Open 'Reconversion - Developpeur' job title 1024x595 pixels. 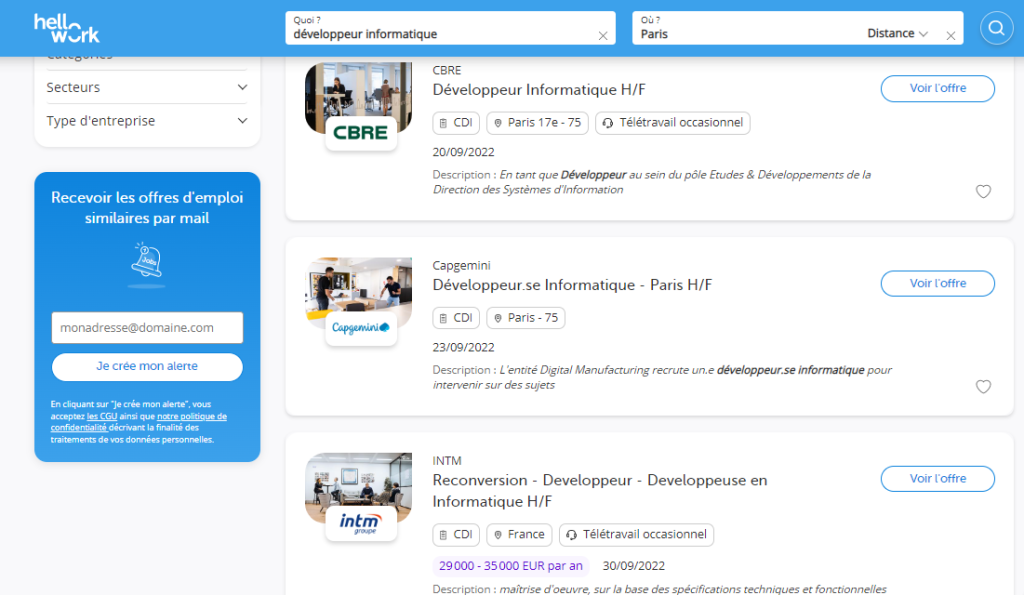click(x=600, y=490)
